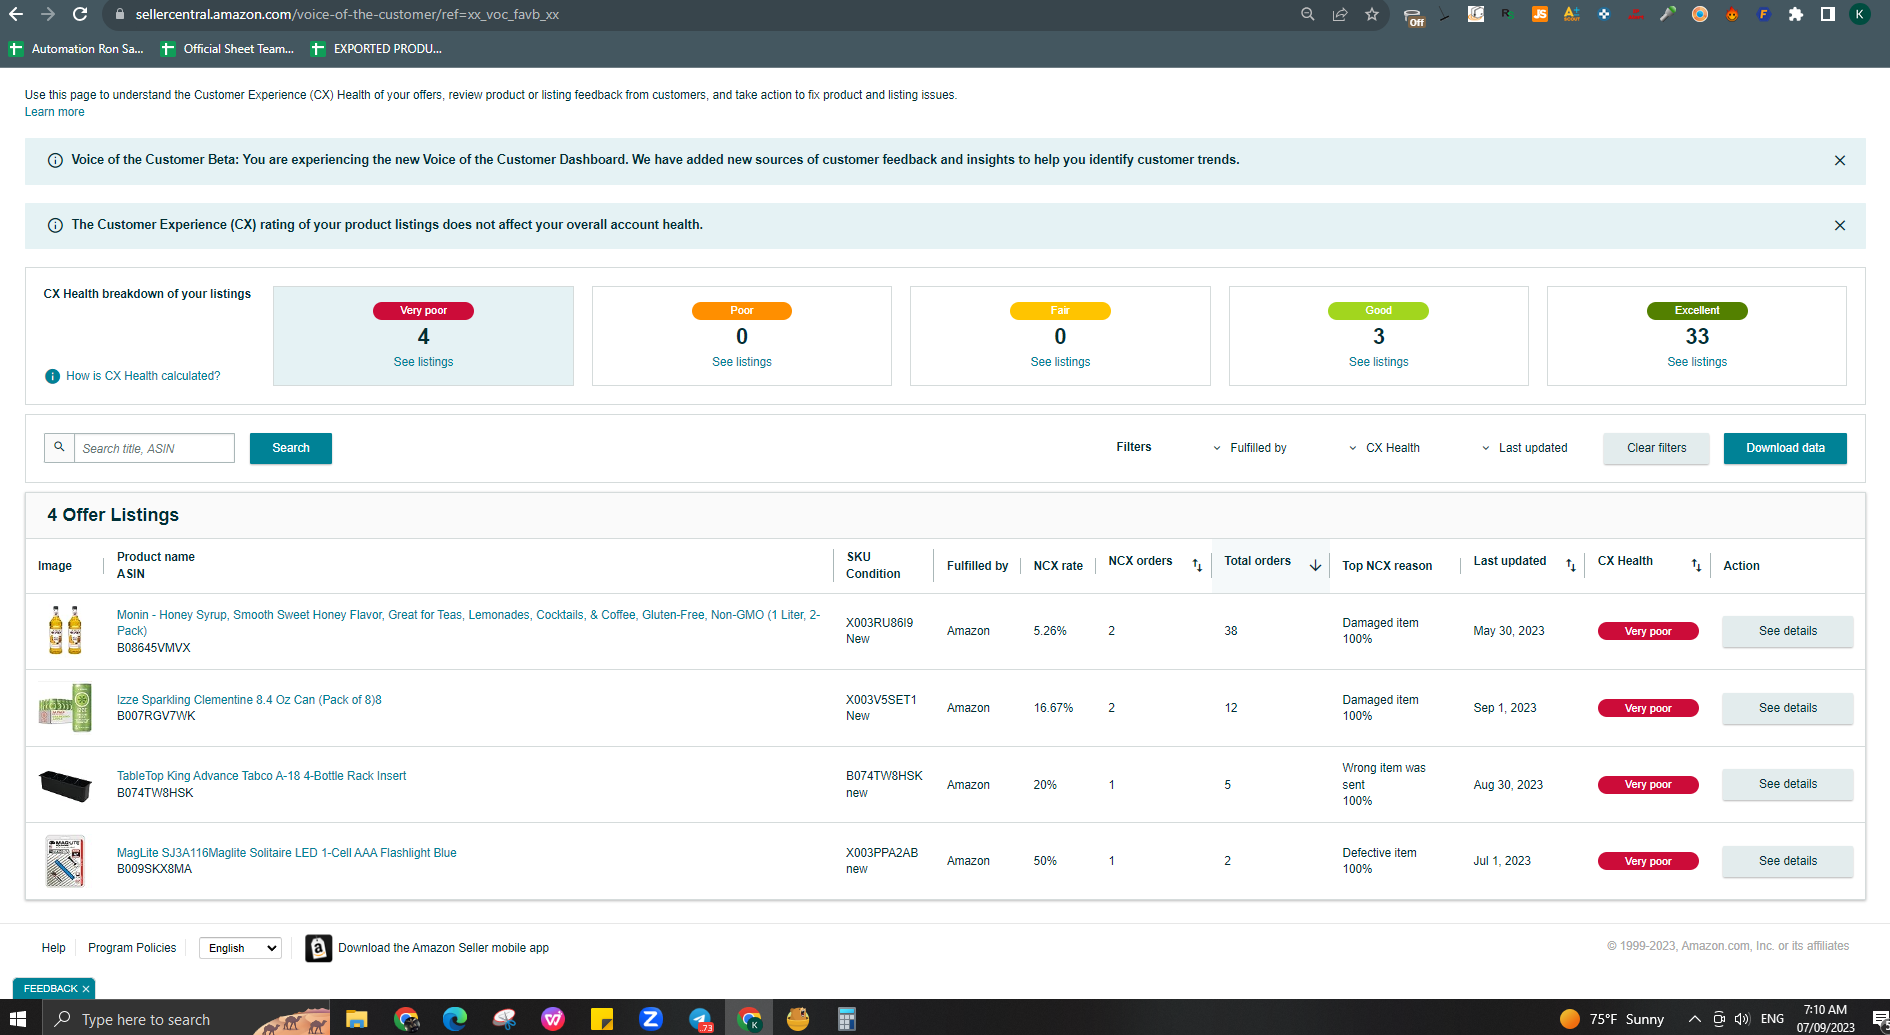This screenshot has height=1035, width=1890.
Task: Open Telegram from the taskbar
Action: tap(700, 1019)
